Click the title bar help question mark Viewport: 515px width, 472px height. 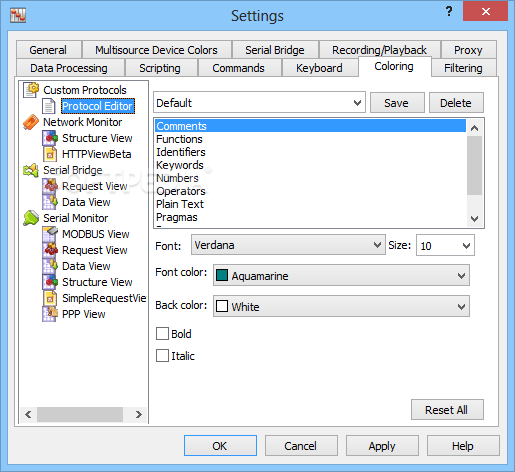(449, 12)
